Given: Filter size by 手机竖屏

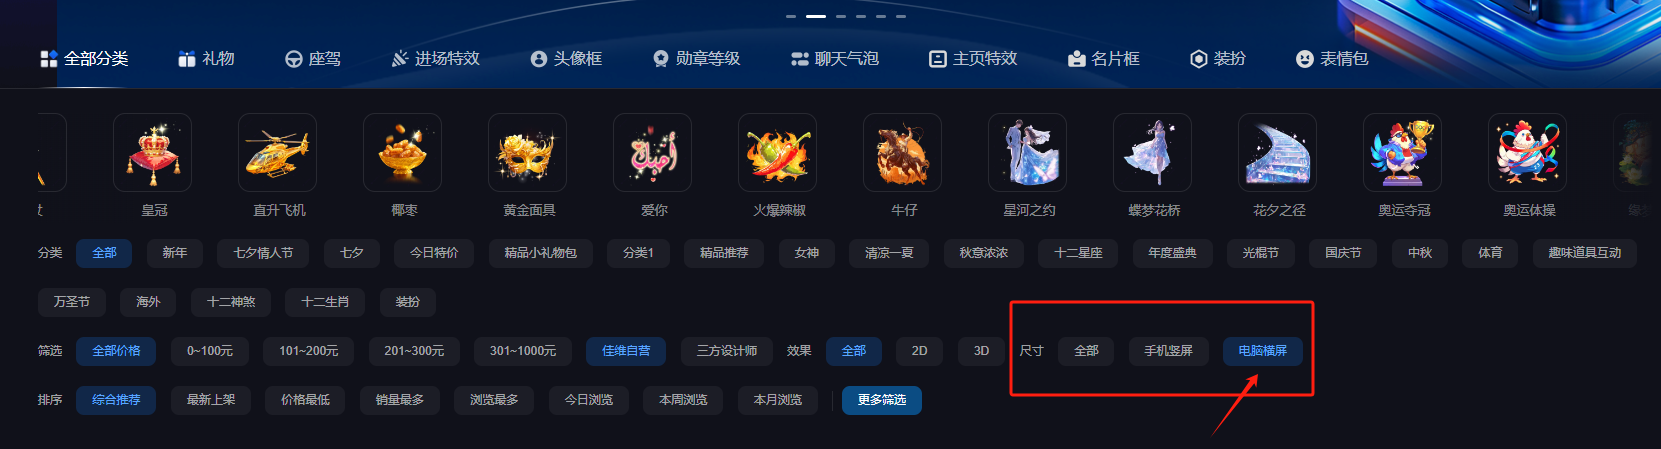Looking at the screenshot, I should [1168, 351].
